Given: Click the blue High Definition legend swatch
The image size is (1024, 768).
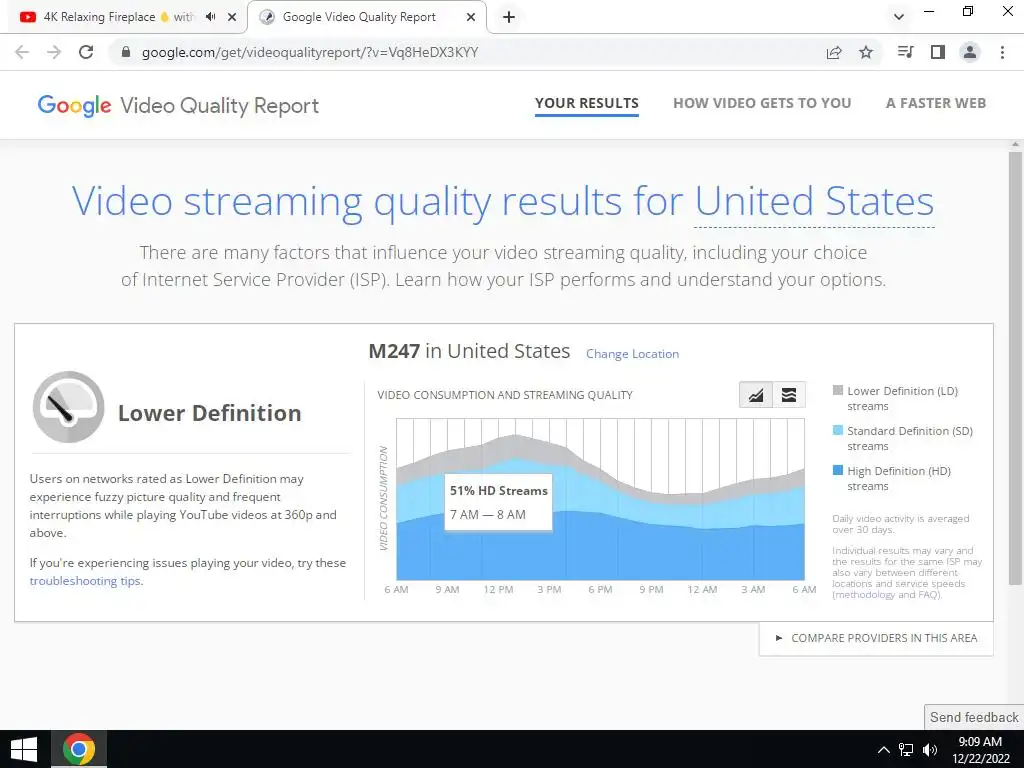Looking at the screenshot, I should pos(838,470).
